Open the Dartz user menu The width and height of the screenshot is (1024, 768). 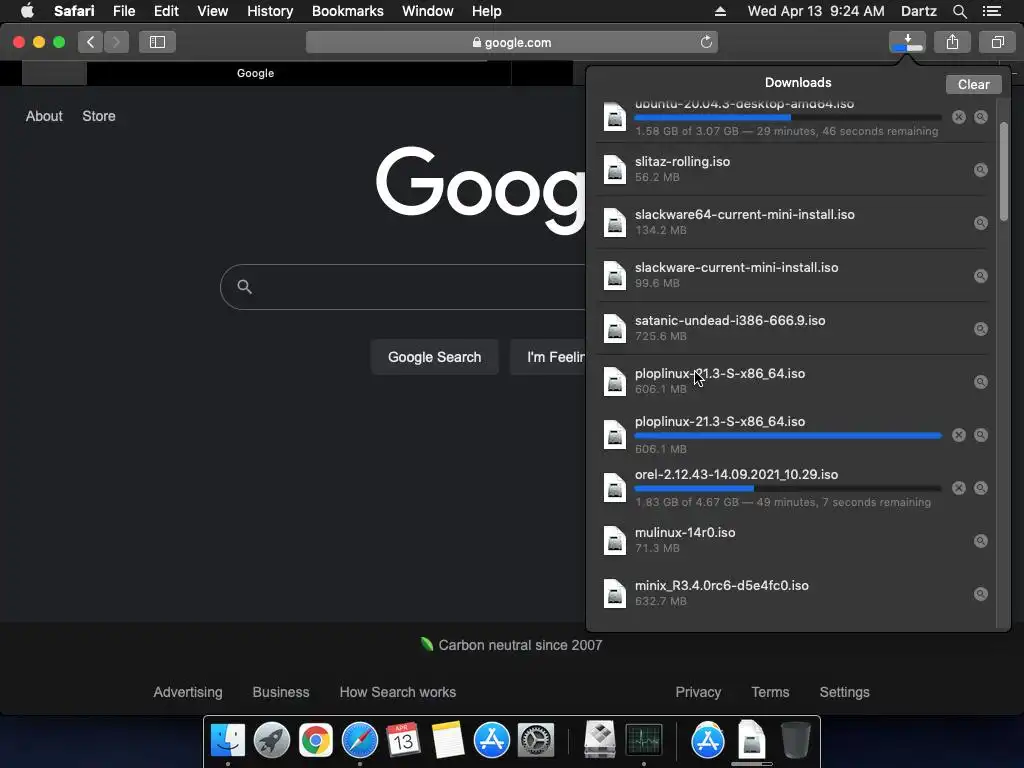[918, 11]
